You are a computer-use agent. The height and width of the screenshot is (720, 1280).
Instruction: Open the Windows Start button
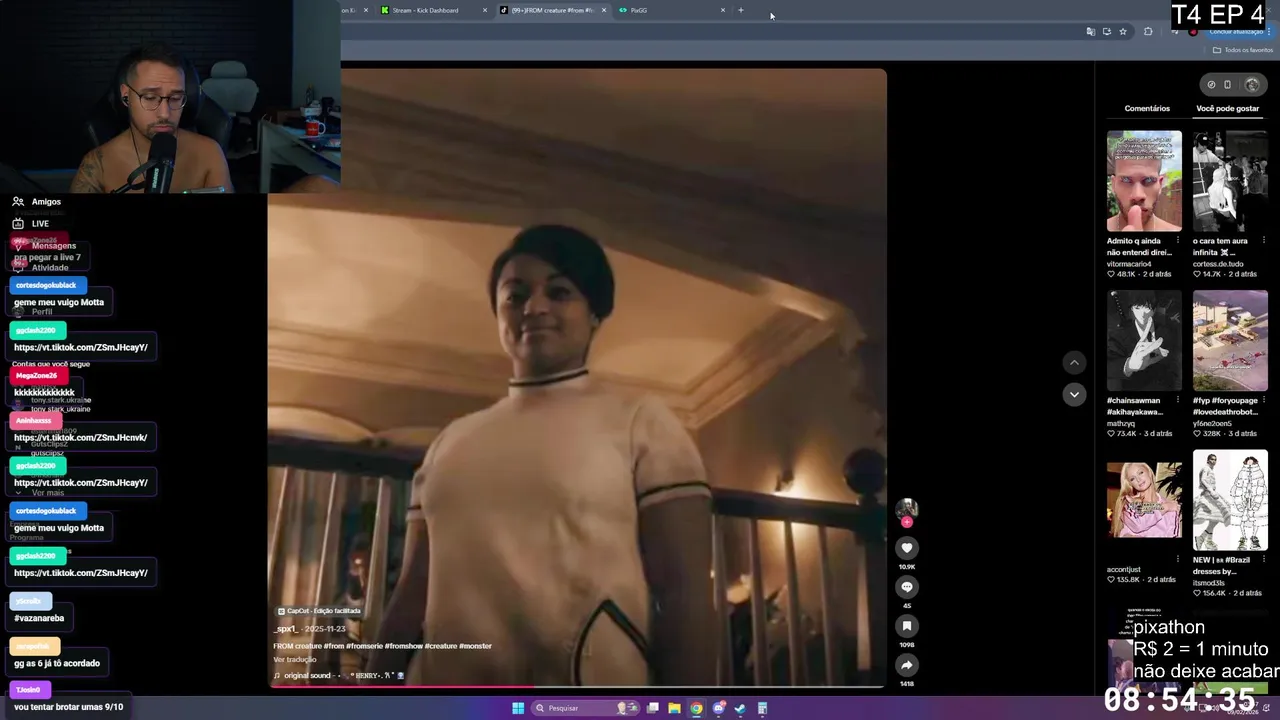[518, 708]
